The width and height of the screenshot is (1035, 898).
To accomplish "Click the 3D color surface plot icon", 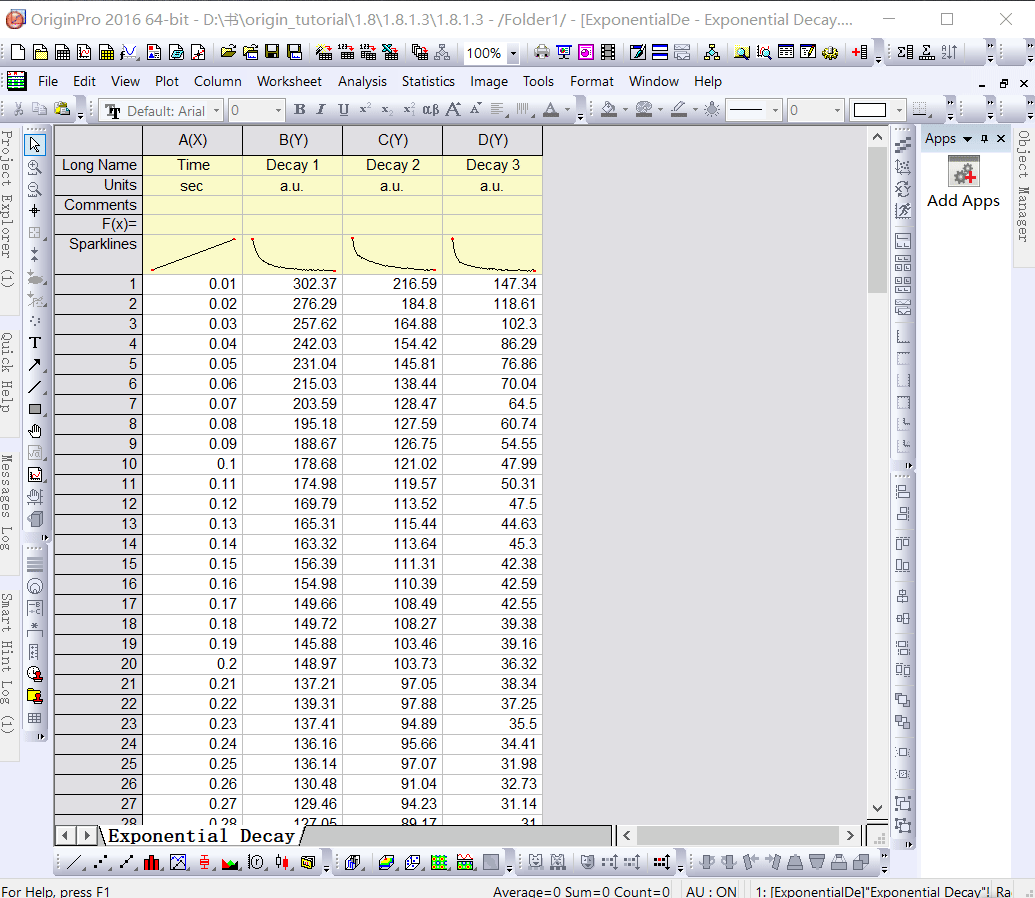I will pyautogui.click(x=387, y=862).
